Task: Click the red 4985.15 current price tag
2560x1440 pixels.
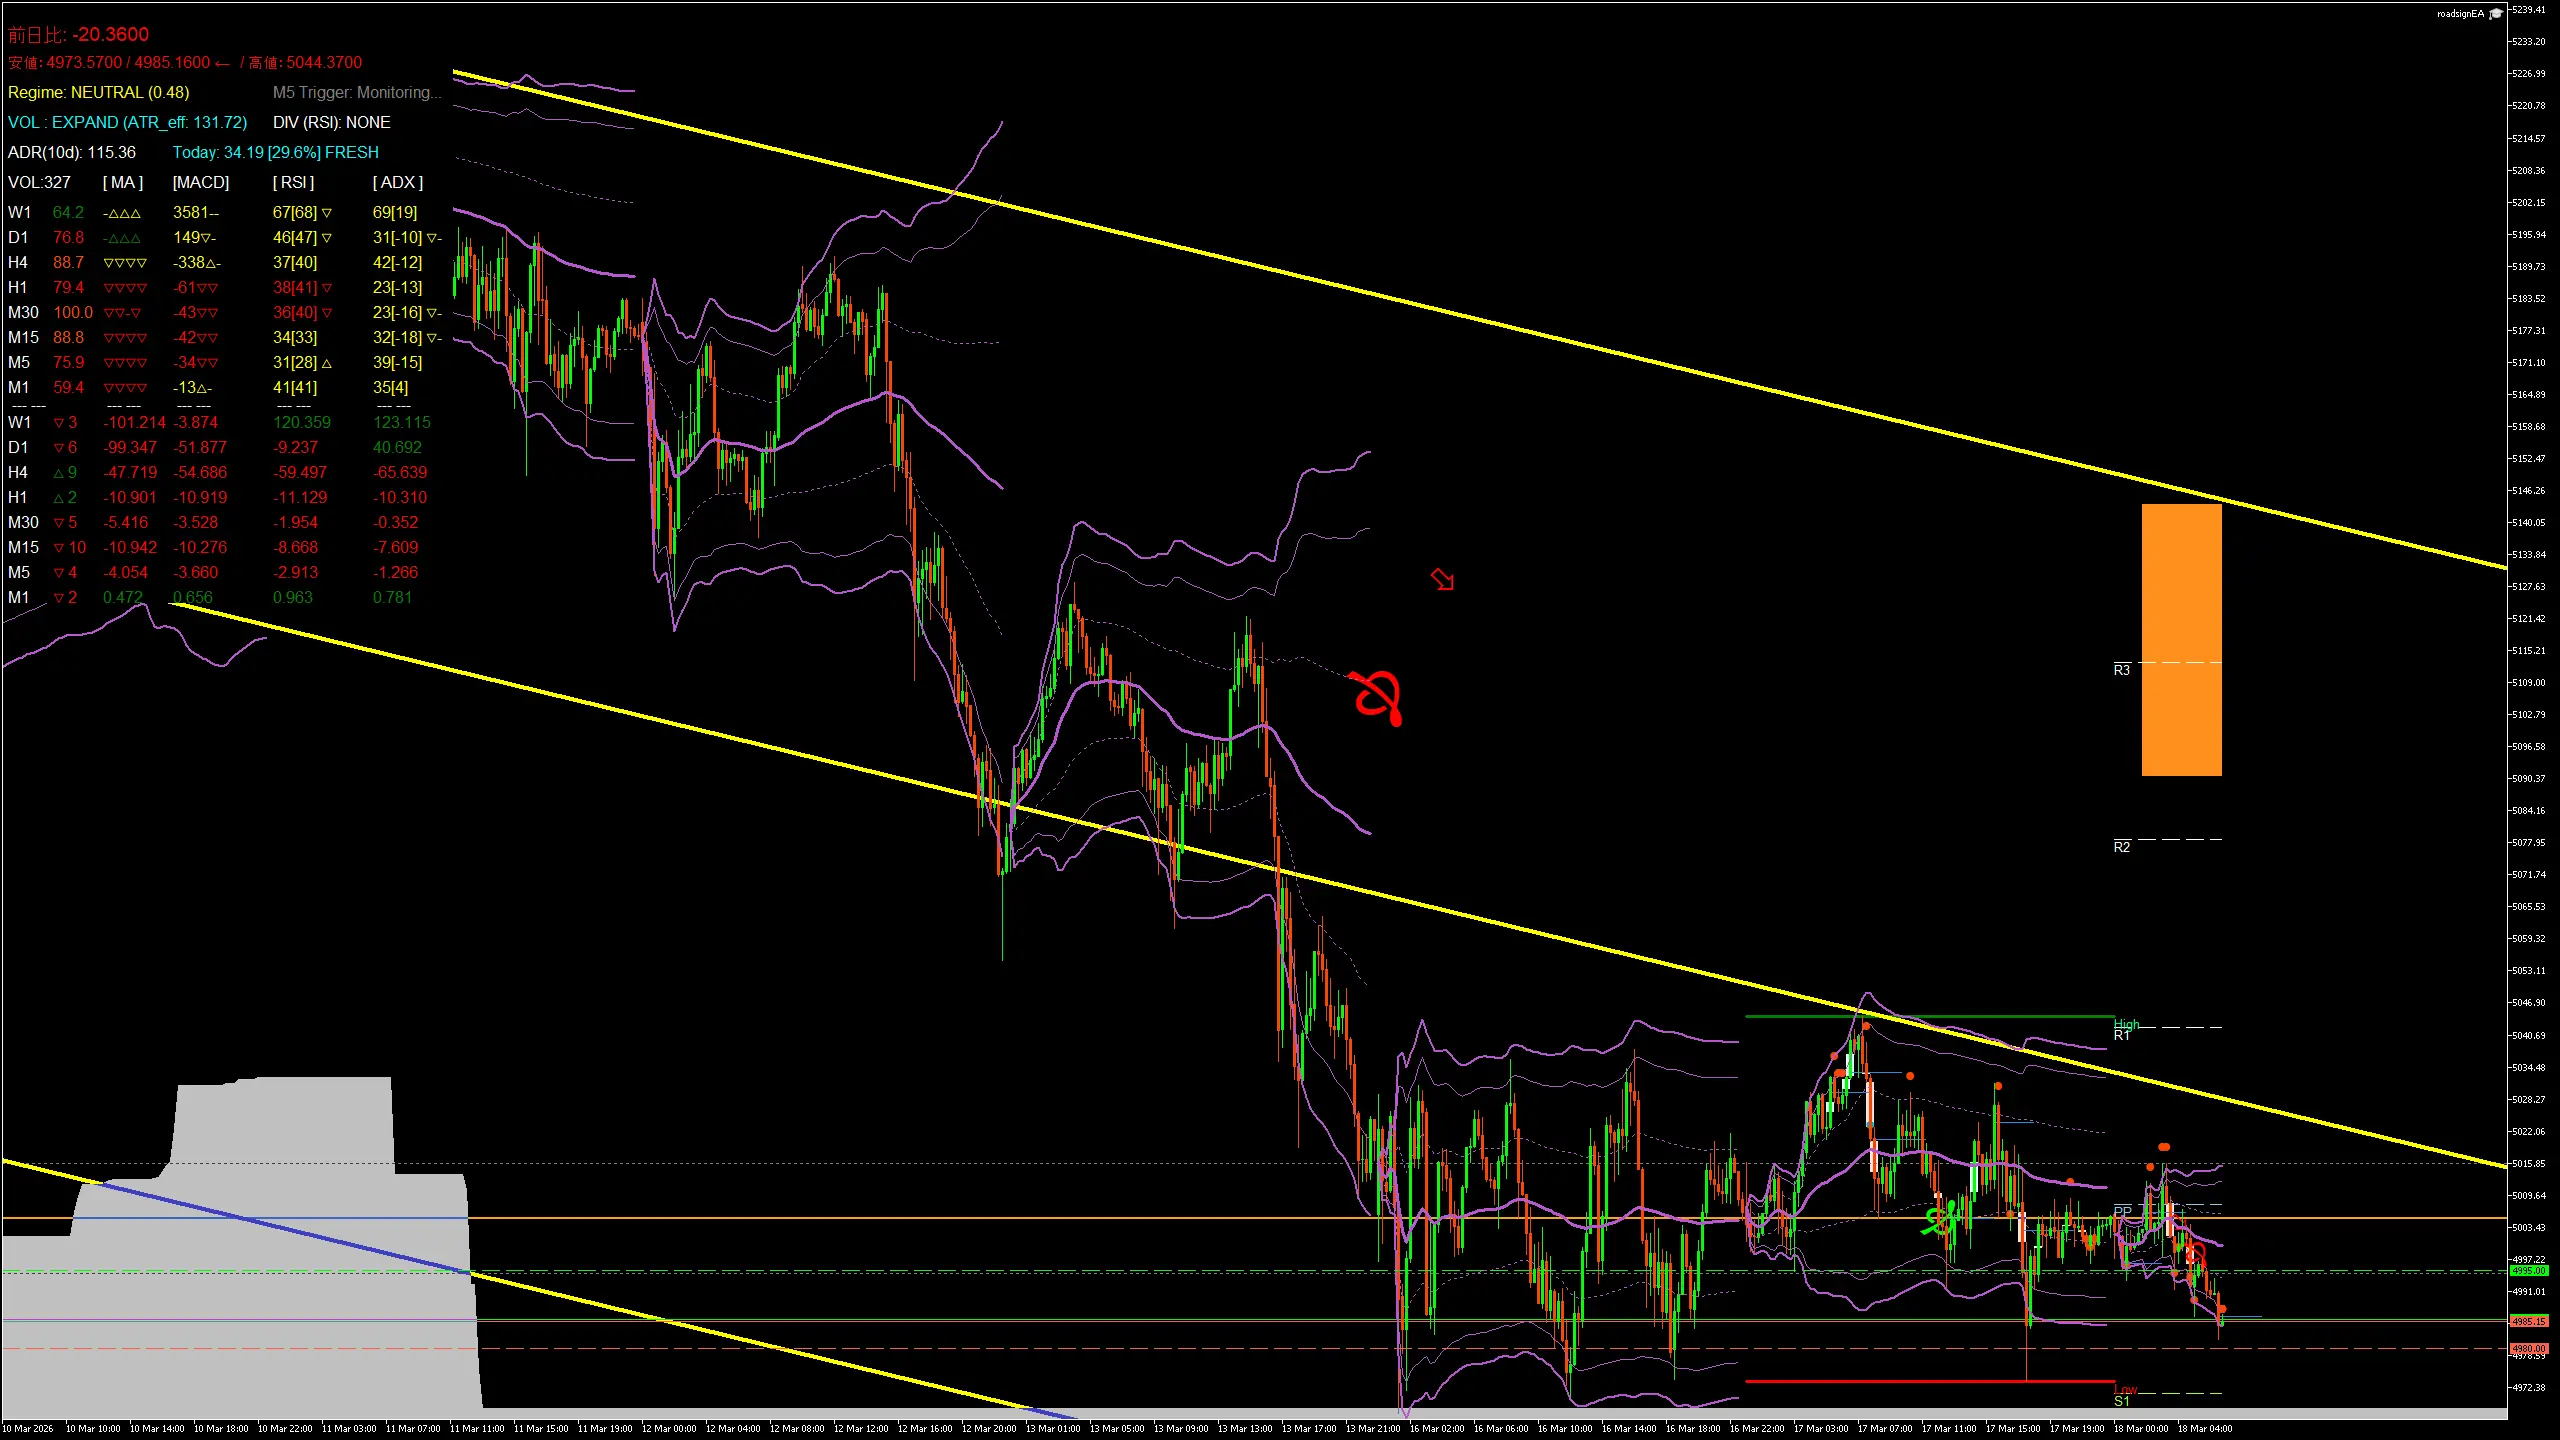Action: (x=2528, y=1322)
